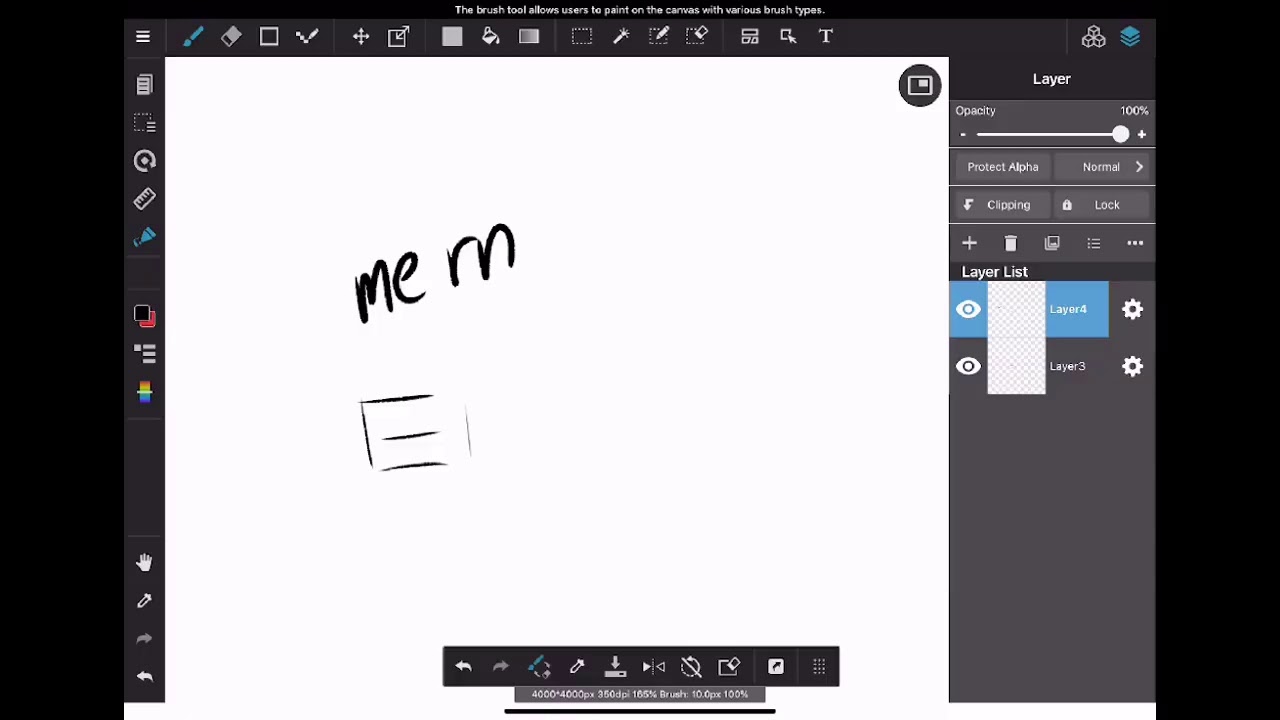Open the layer list options menu
Image resolution: width=1280 pixels, height=720 pixels.
1094,243
